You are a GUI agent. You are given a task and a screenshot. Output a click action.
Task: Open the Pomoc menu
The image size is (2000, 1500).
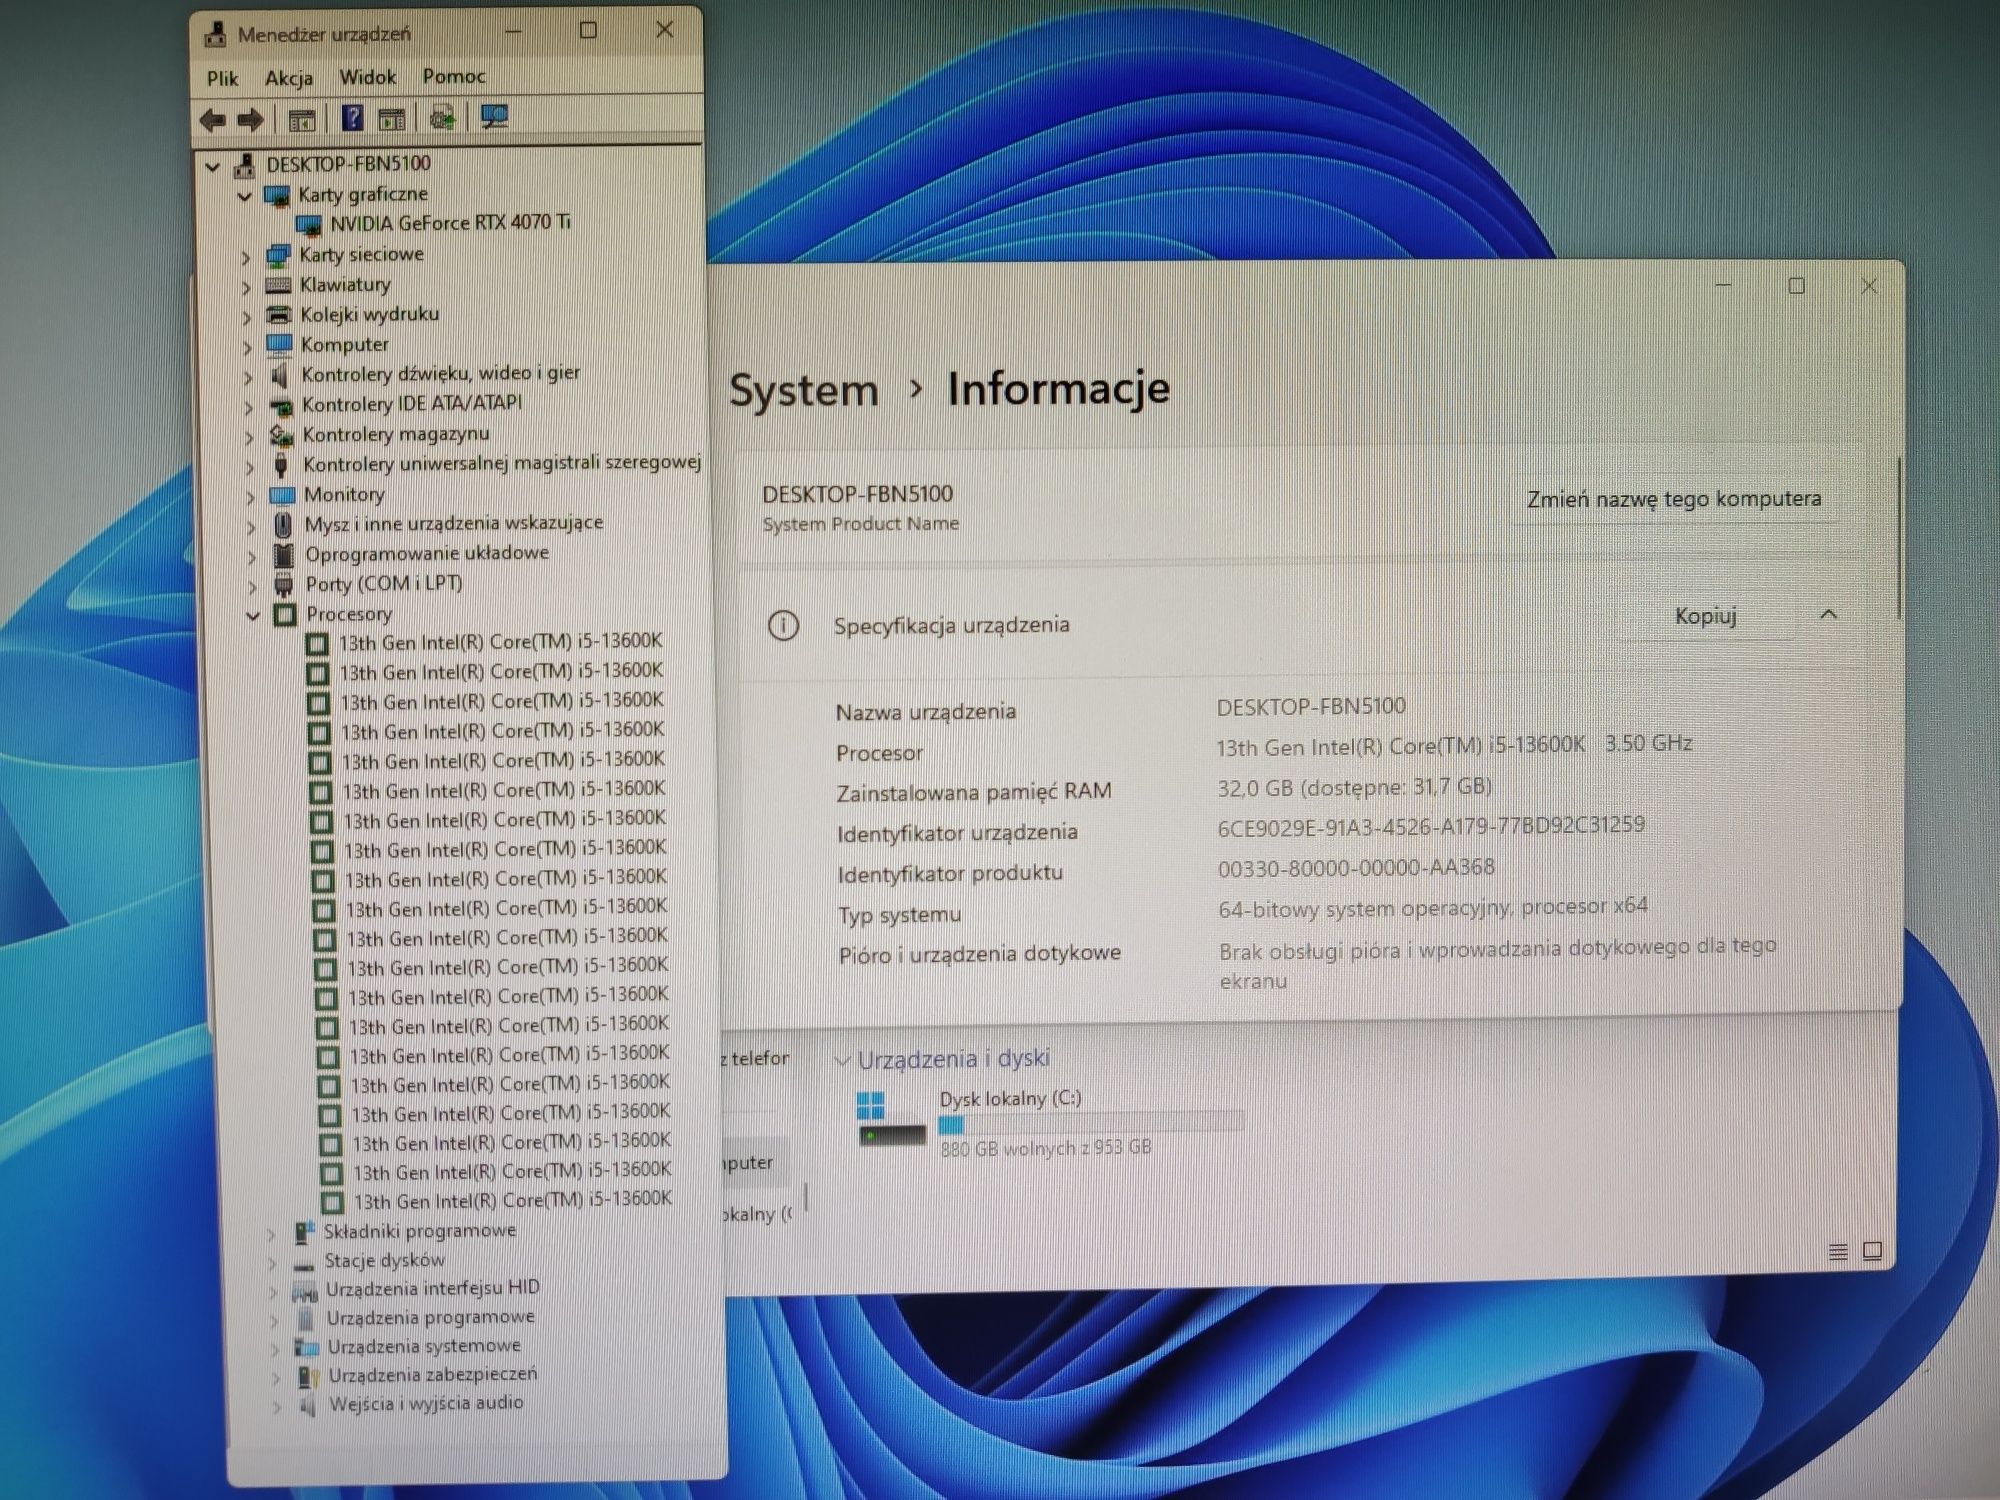click(454, 76)
